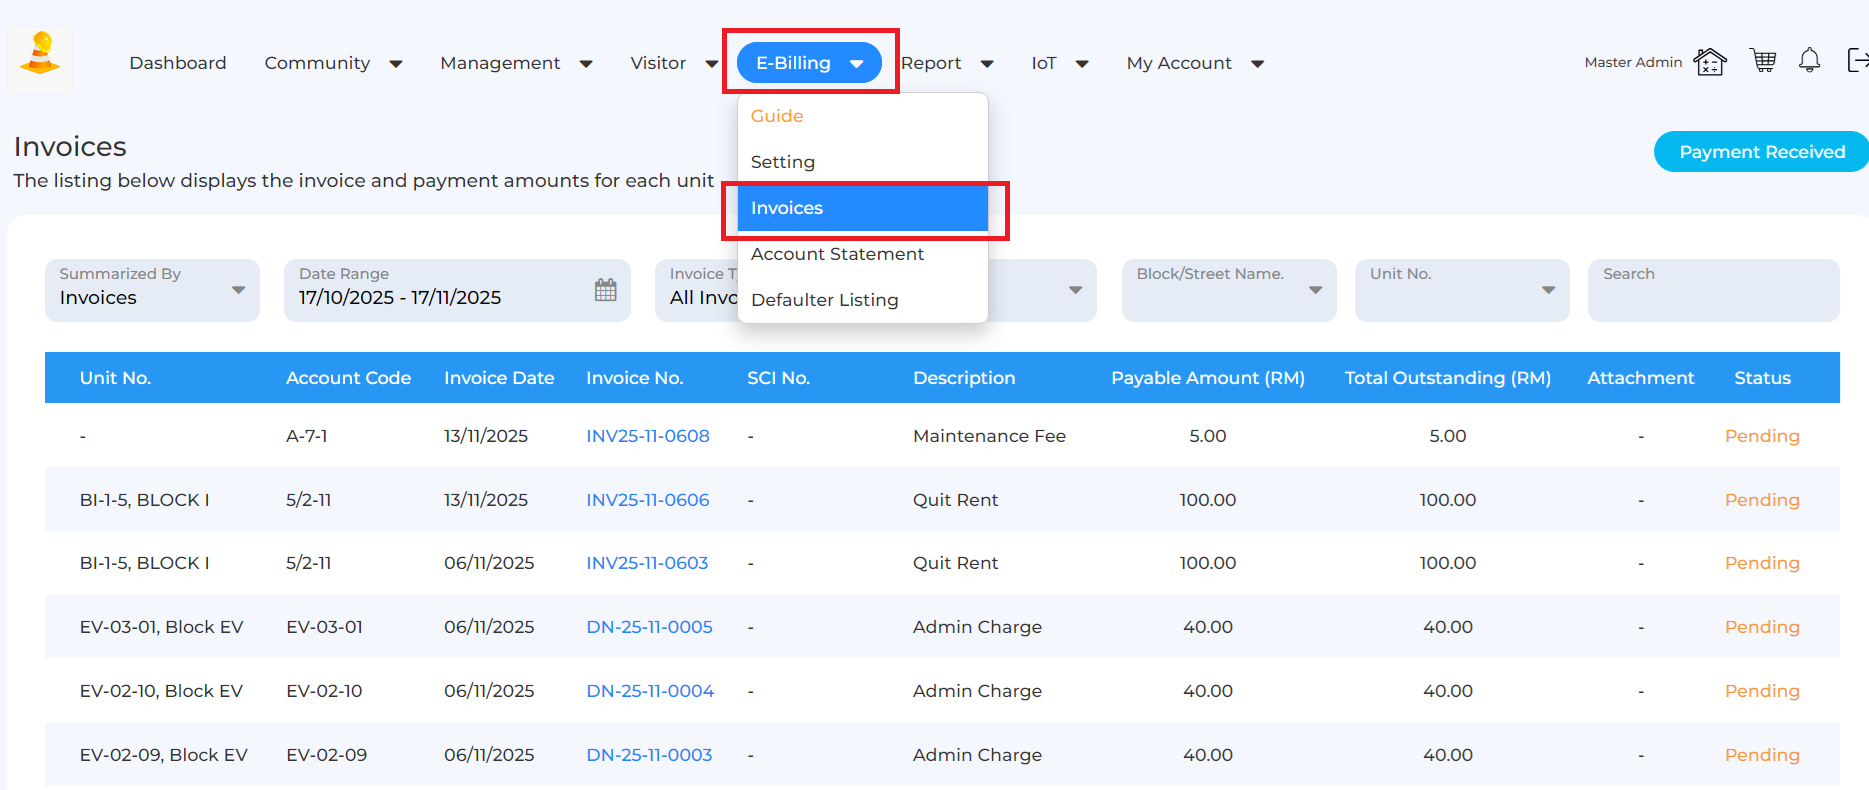
Task: Open the Date Range calendar icon
Action: pos(605,290)
